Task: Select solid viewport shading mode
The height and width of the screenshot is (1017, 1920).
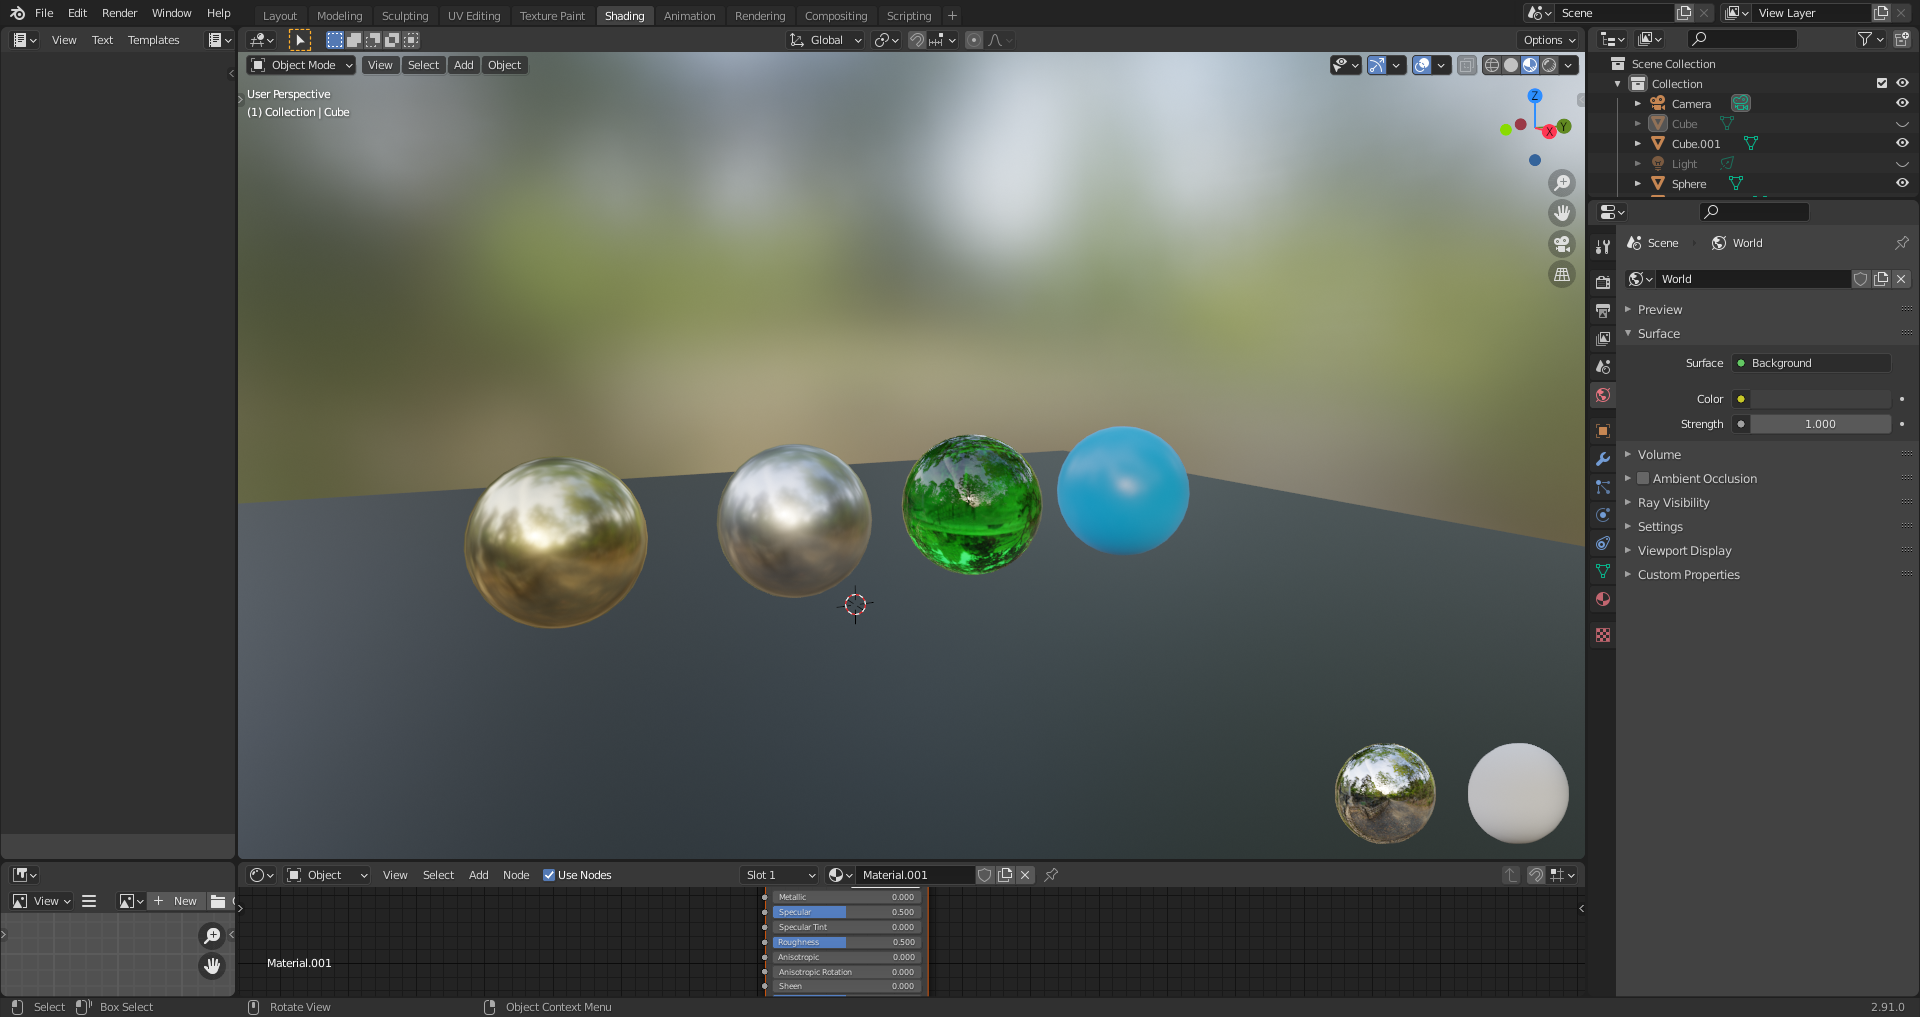Action: point(1511,65)
